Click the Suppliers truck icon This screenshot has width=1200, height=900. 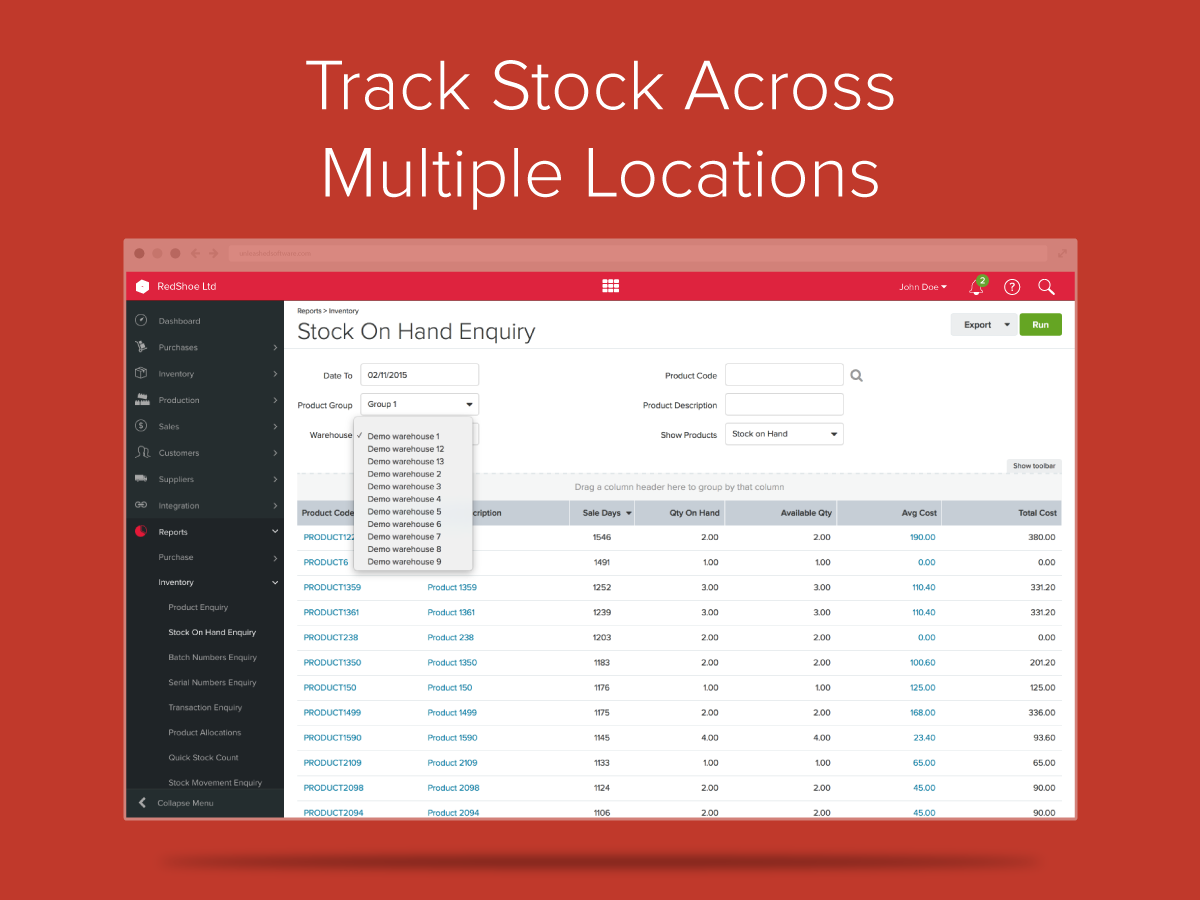click(x=141, y=479)
